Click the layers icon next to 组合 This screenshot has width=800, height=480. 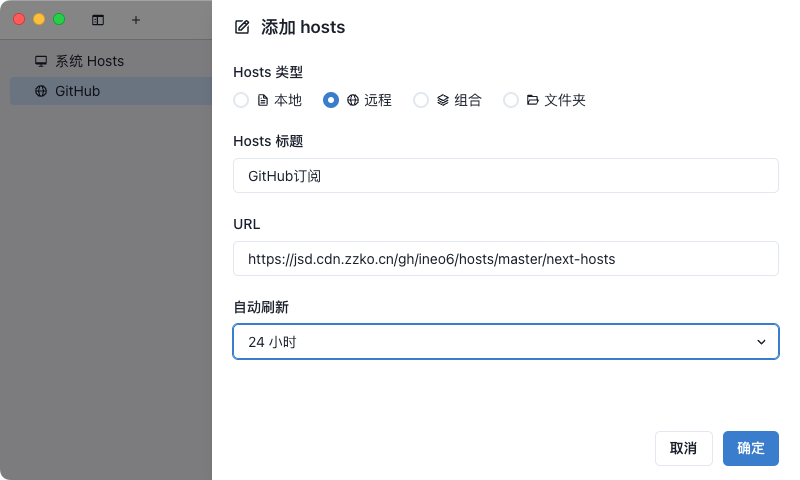[443, 100]
